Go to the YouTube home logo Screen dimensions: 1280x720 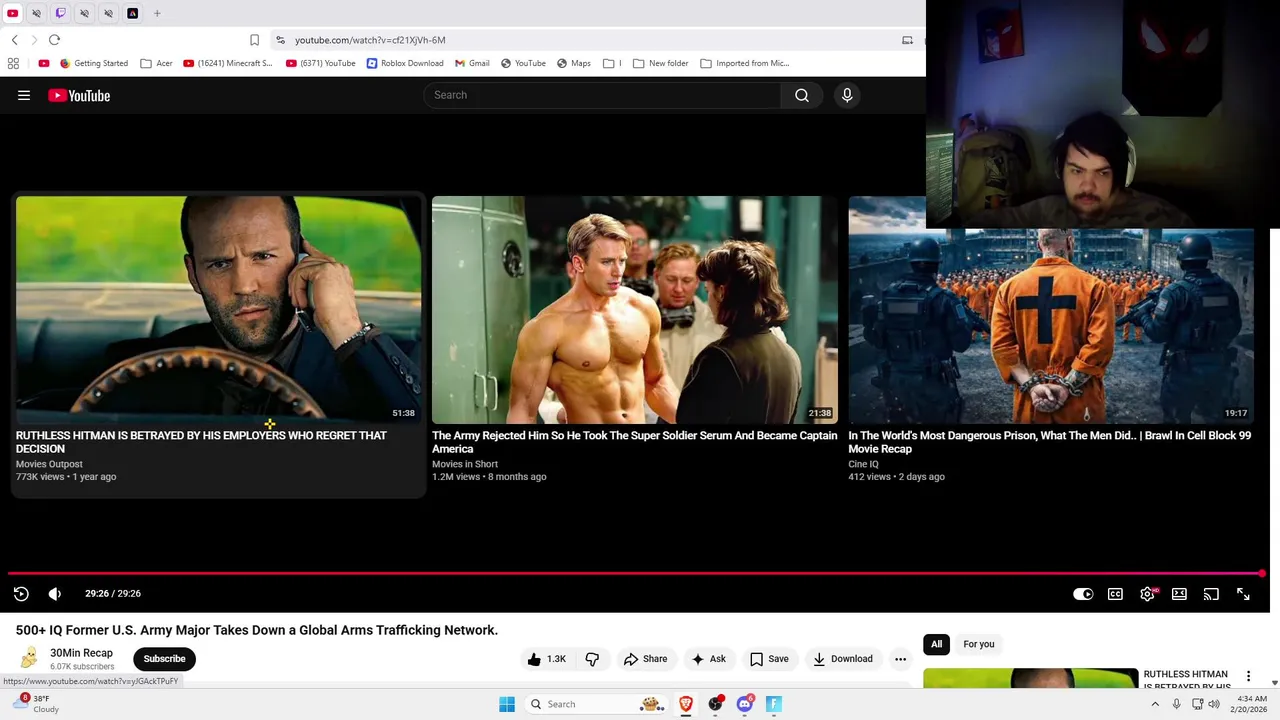(79, 95)
